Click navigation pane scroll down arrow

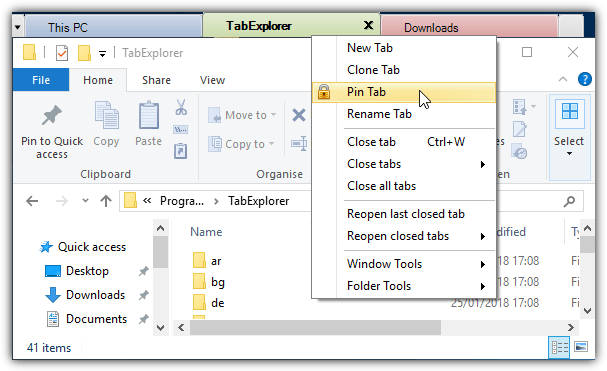pyautogui.click(x=160, y=328)
